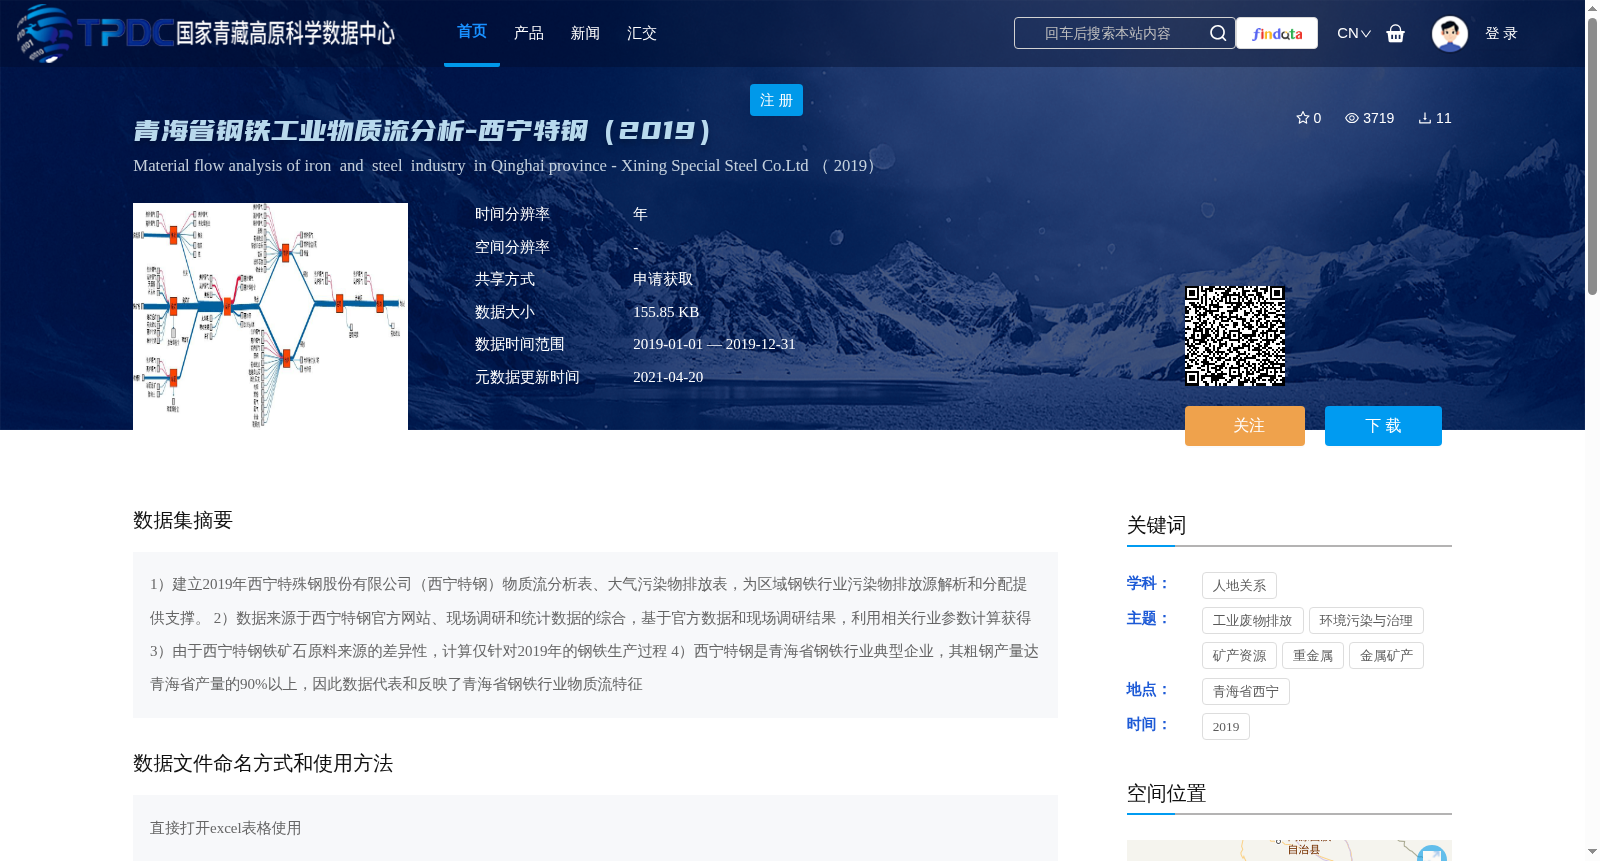
Task: Click the 登录 link
Action: 1501,33
